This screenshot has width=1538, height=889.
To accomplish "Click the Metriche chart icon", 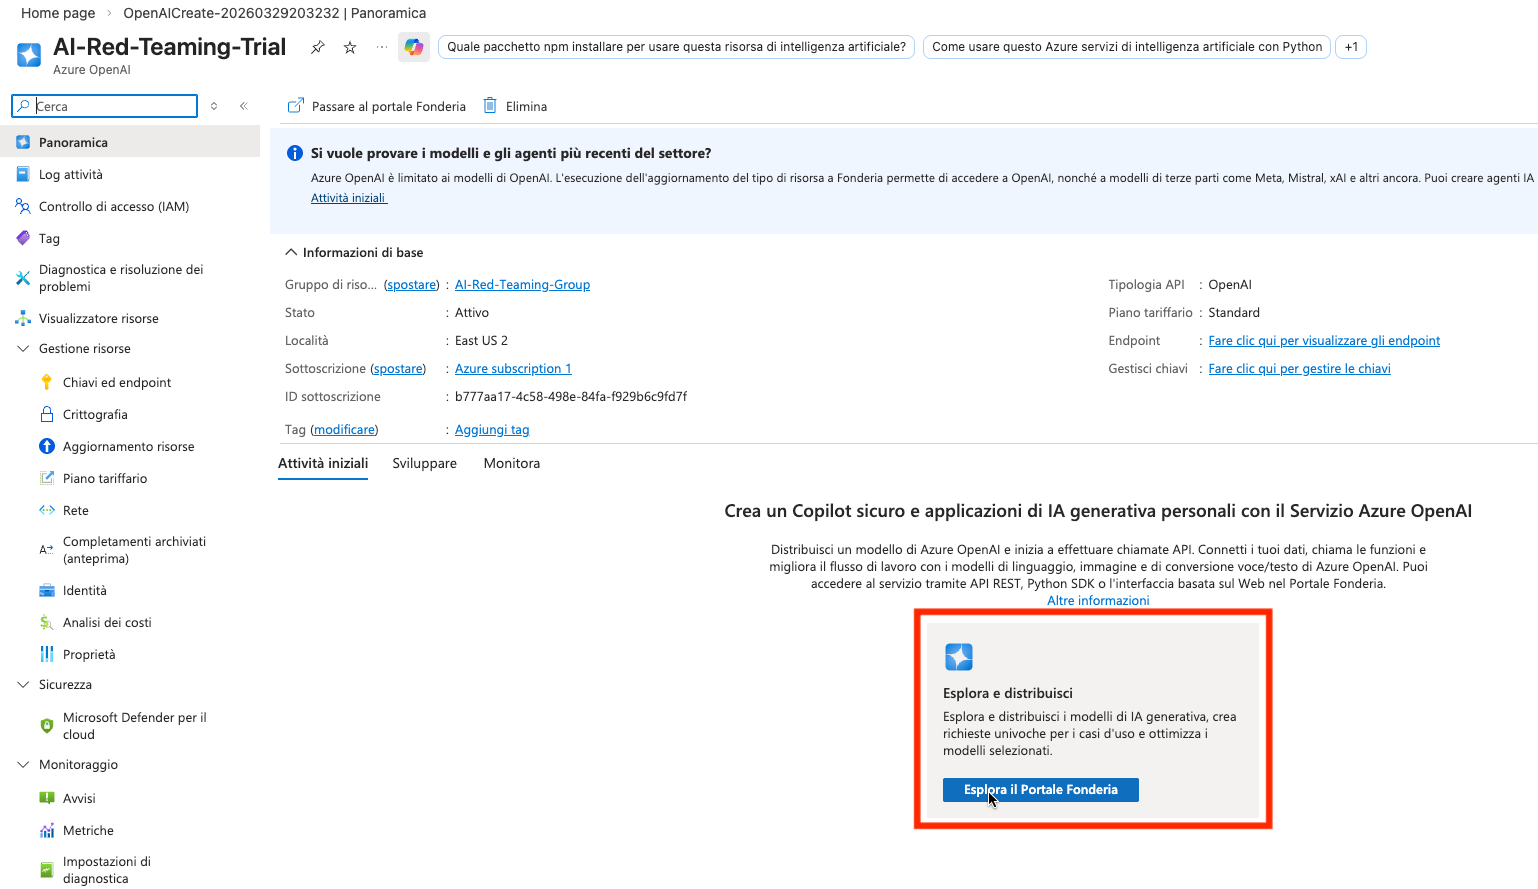I will pos(47,831).
